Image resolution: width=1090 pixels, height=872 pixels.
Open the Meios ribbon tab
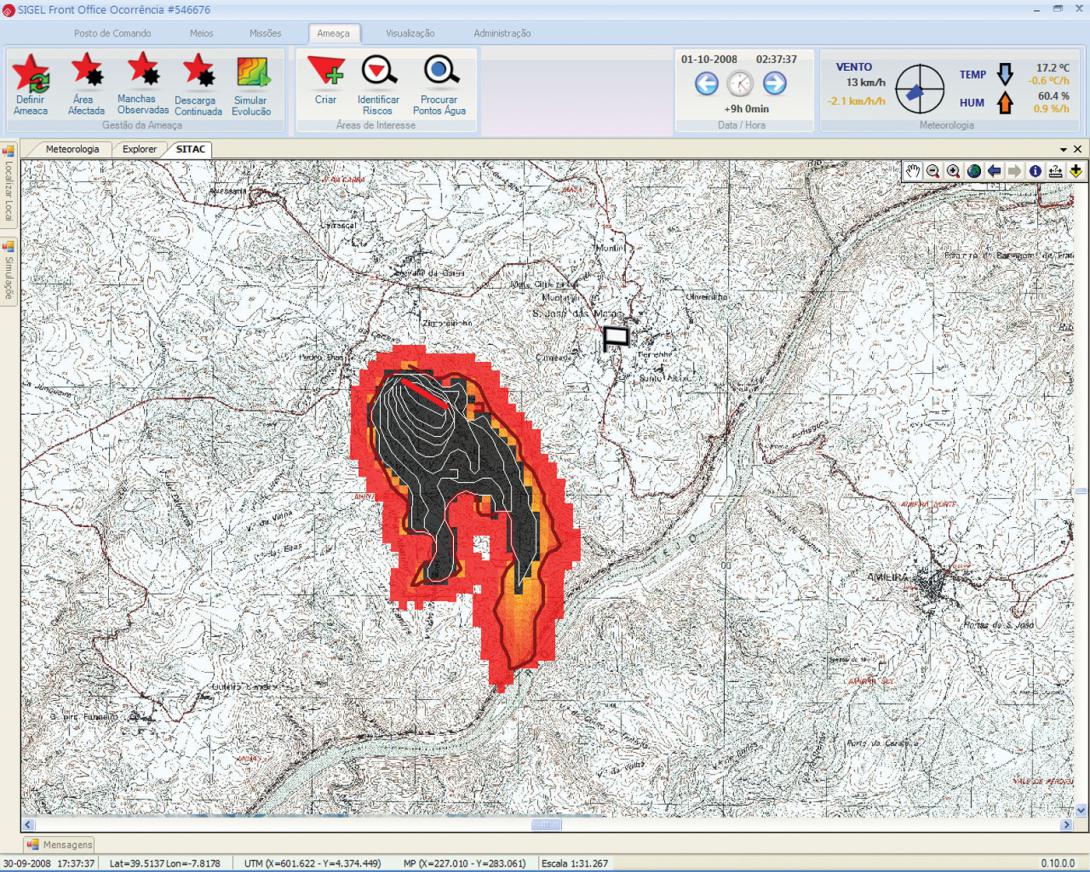click(202, 33)
